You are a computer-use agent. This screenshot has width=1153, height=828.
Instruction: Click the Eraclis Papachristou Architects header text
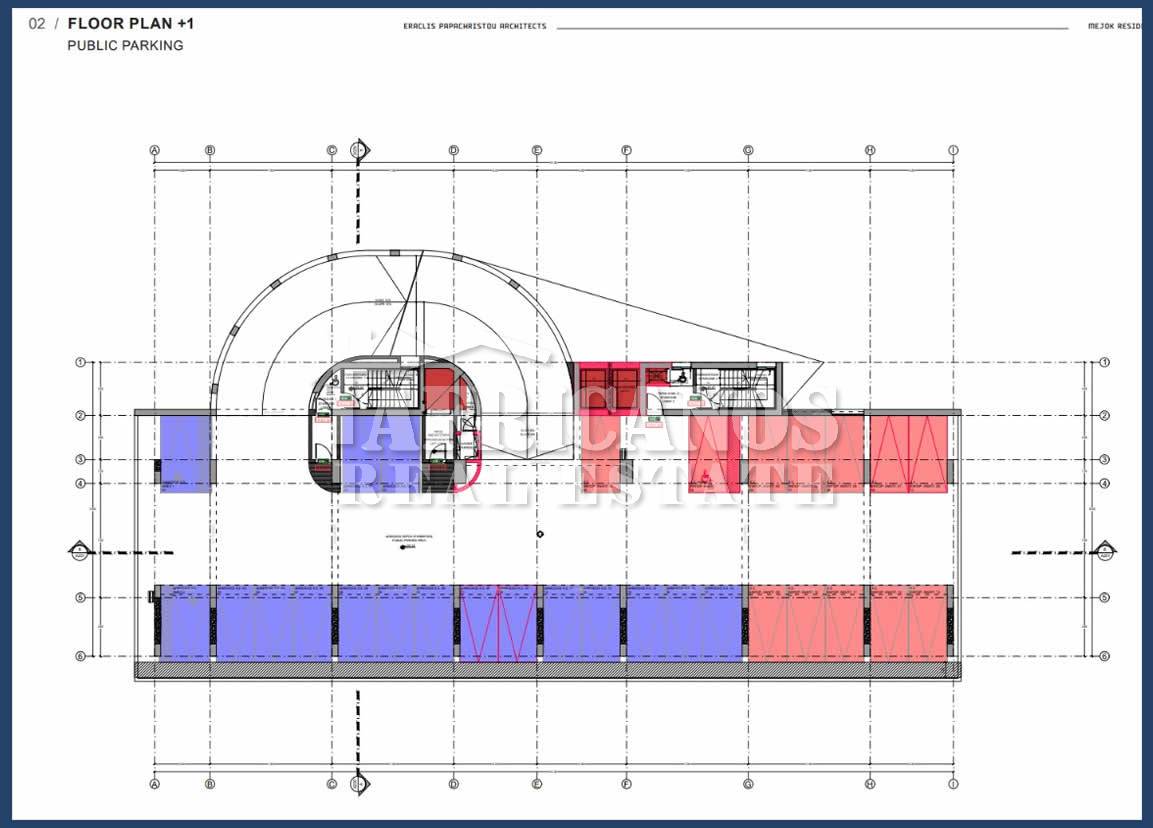(x=474, y=26)
